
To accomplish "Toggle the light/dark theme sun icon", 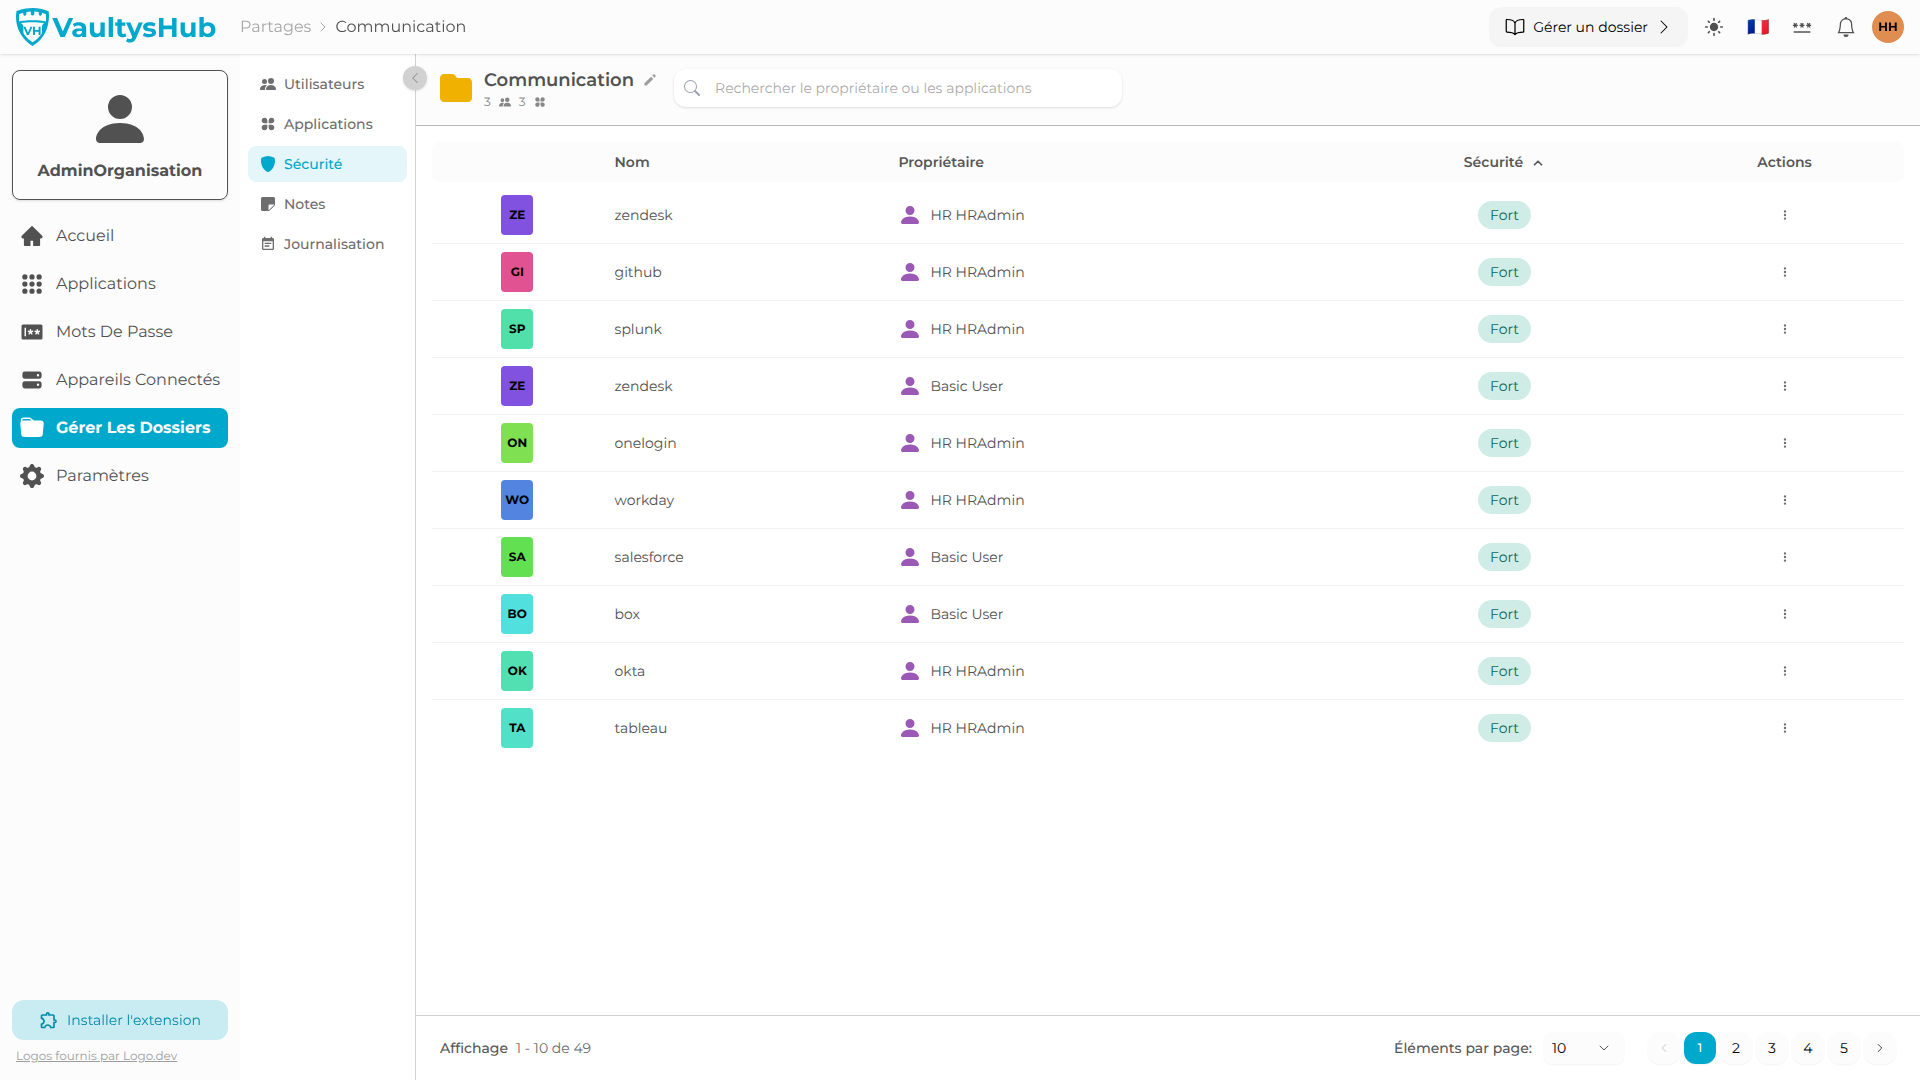I will pos(1714,27).
